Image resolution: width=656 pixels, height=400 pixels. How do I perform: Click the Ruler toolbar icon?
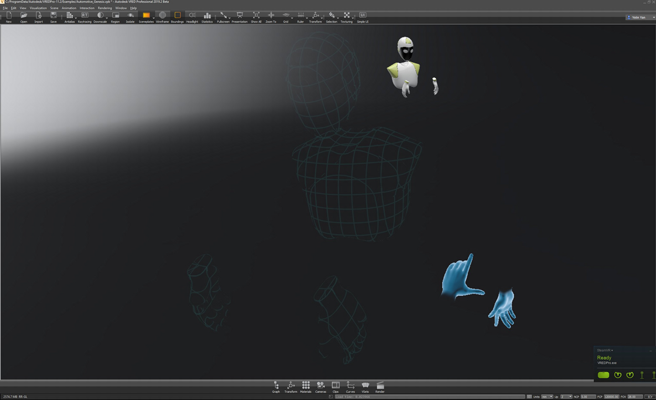tap(300, 17)
